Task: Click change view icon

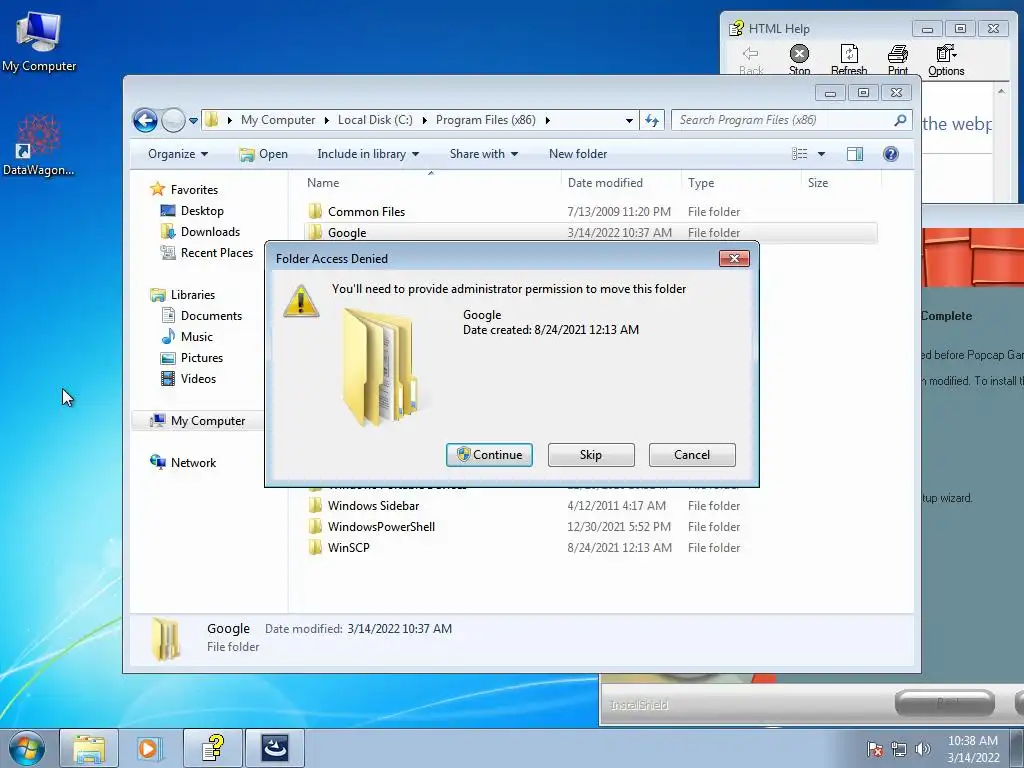Action: coord(799,154)
